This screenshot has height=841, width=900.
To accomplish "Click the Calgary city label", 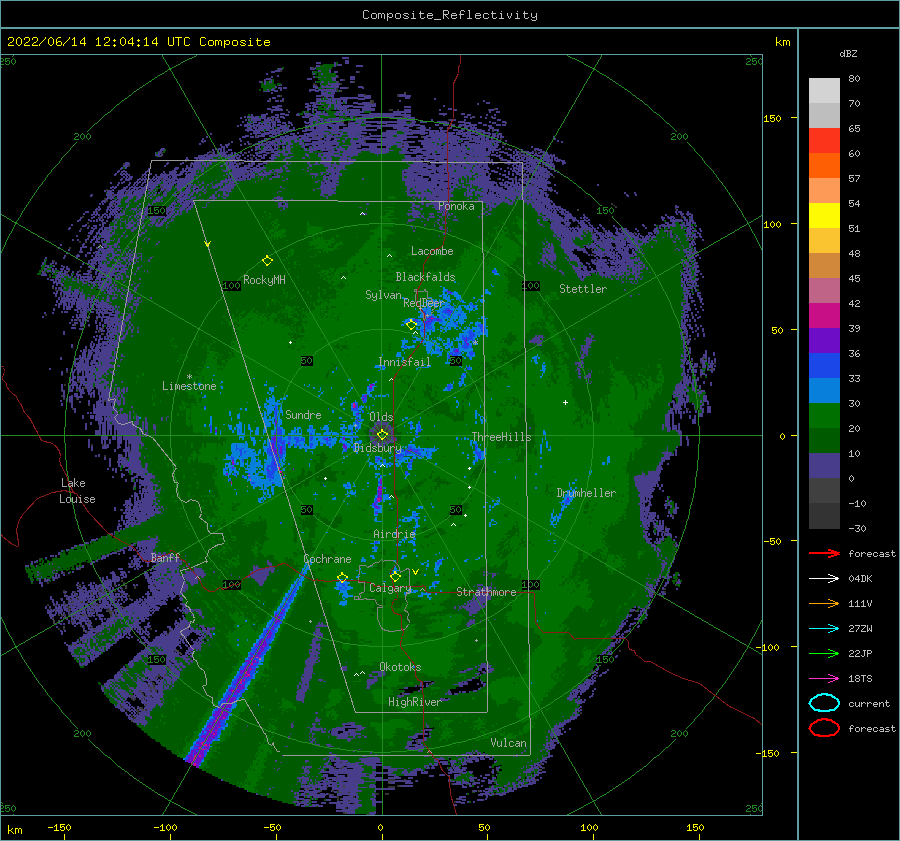I will pyautogui.click(x=390, y=588).
